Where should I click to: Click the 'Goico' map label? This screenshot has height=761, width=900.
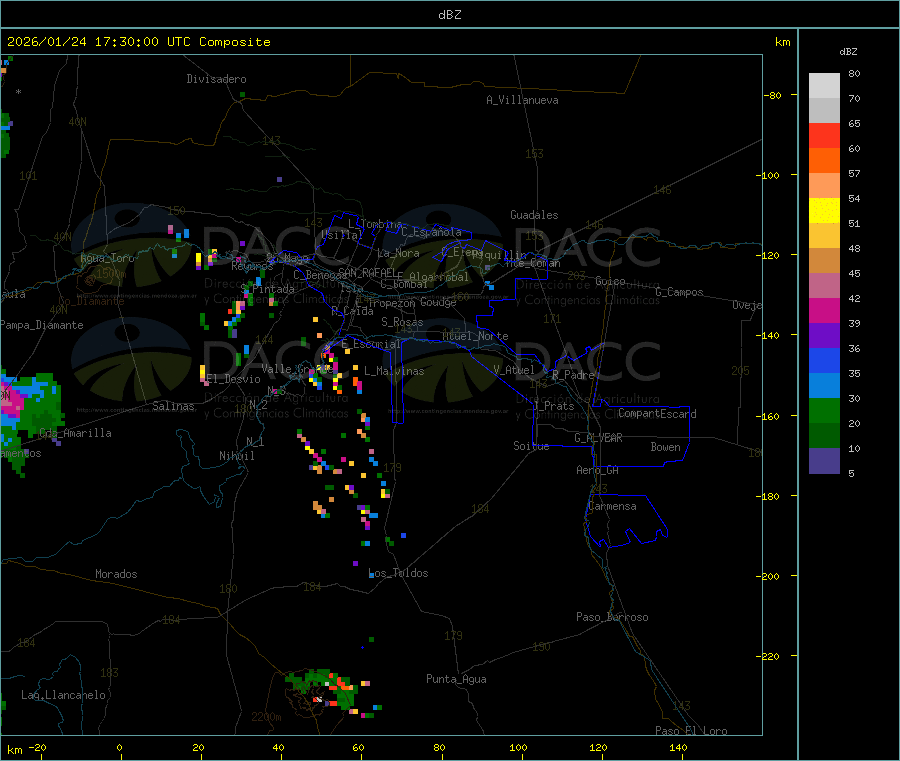[610, 281]
